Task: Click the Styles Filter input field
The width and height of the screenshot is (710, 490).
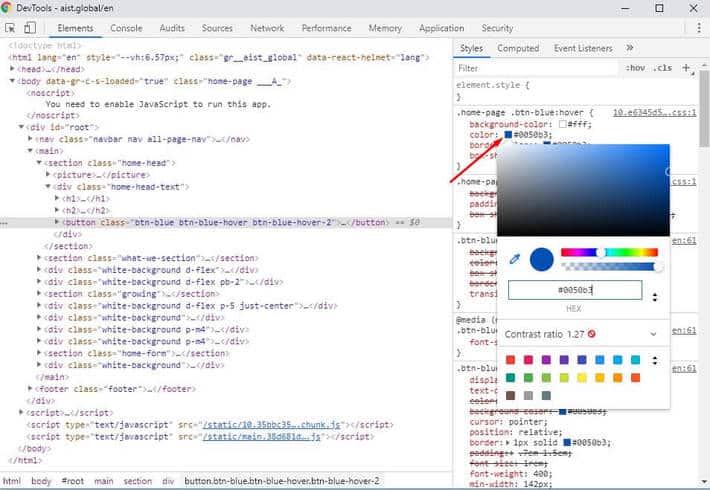Action: click(537, 68)
